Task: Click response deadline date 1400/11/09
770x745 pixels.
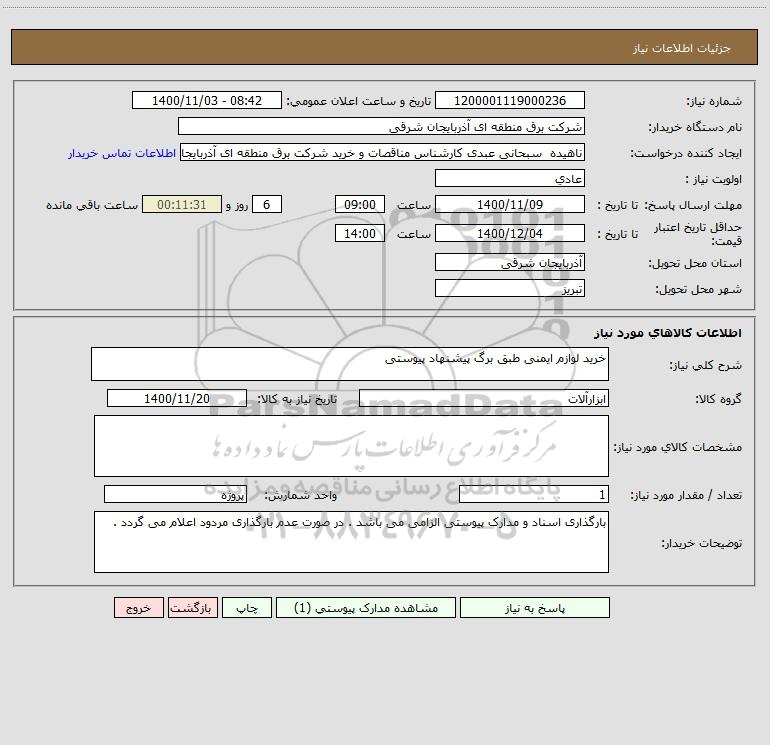Action: tap(510, 204)
